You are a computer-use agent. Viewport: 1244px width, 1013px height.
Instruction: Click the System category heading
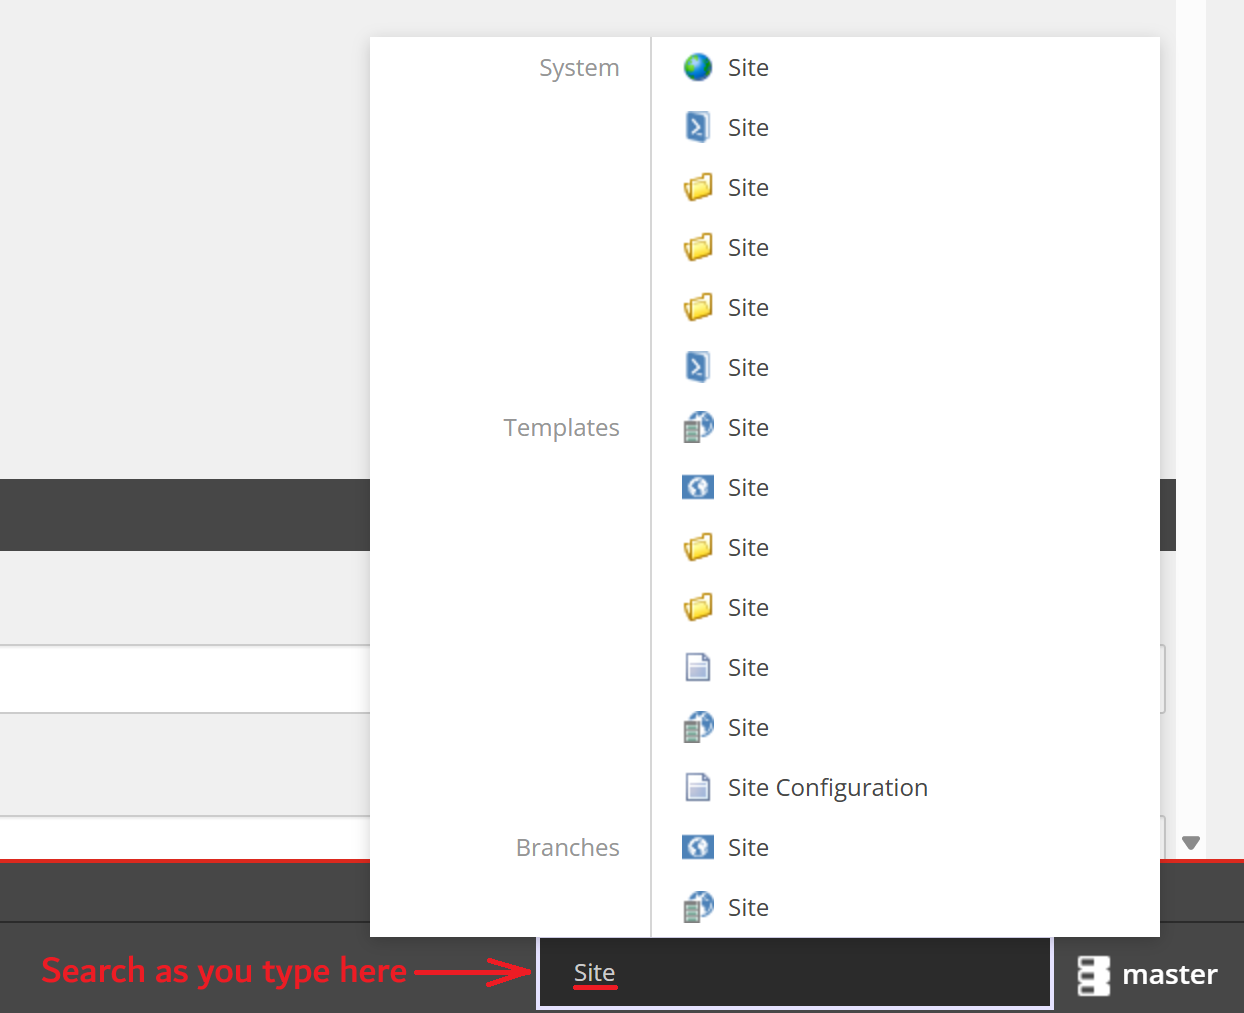pyautogui.click(x=579, y=68)
